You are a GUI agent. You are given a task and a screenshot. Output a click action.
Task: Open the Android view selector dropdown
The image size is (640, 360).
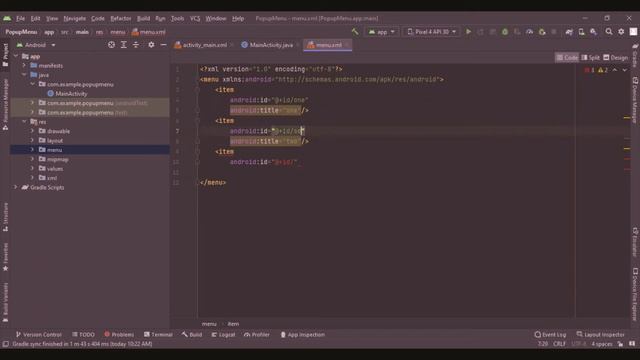tap(36, 45)
